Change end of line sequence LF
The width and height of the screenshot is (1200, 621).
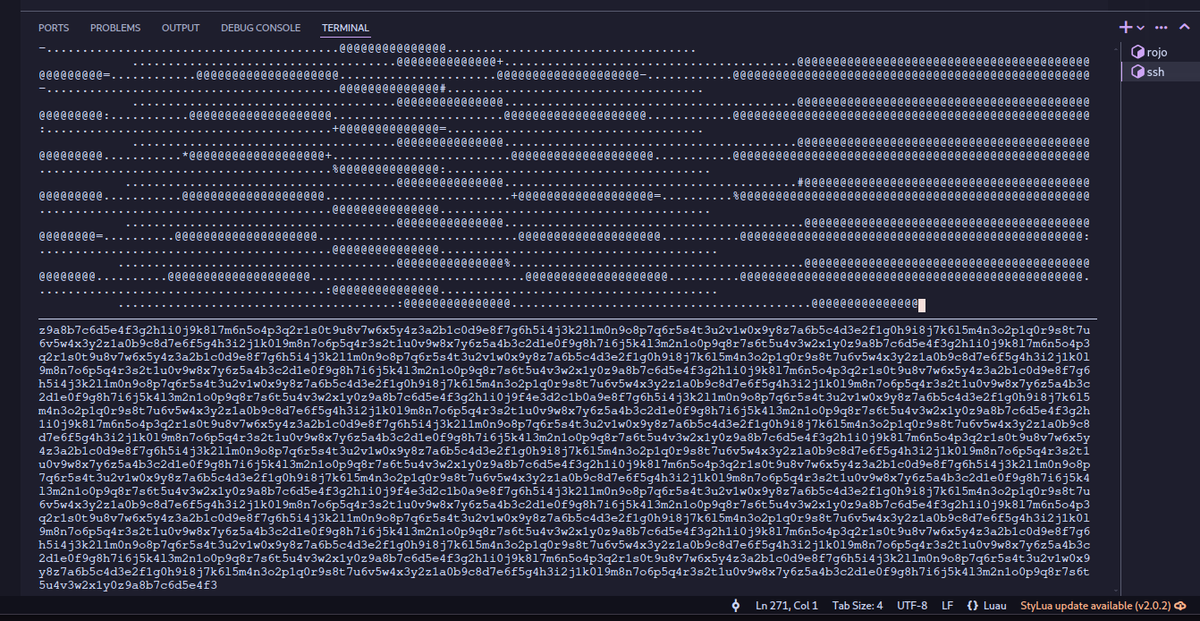click(x=947, y=606)
